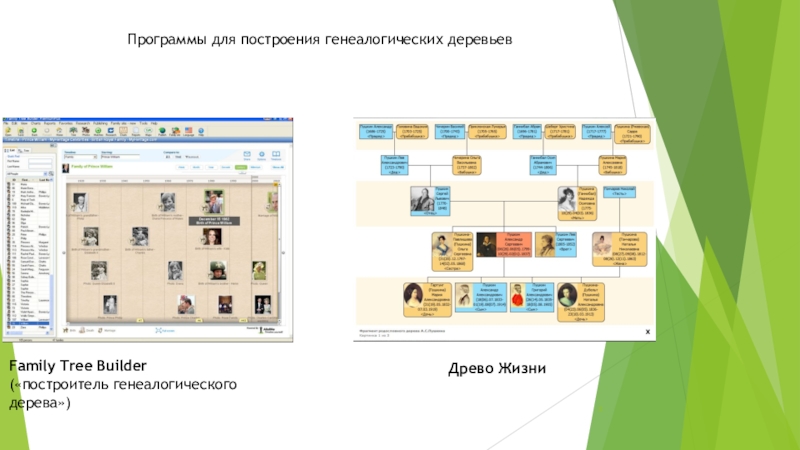Screen dimensions: 800x450
Task: Click the blue Help question-mark toolbar icon
Action: click(201, 132)
